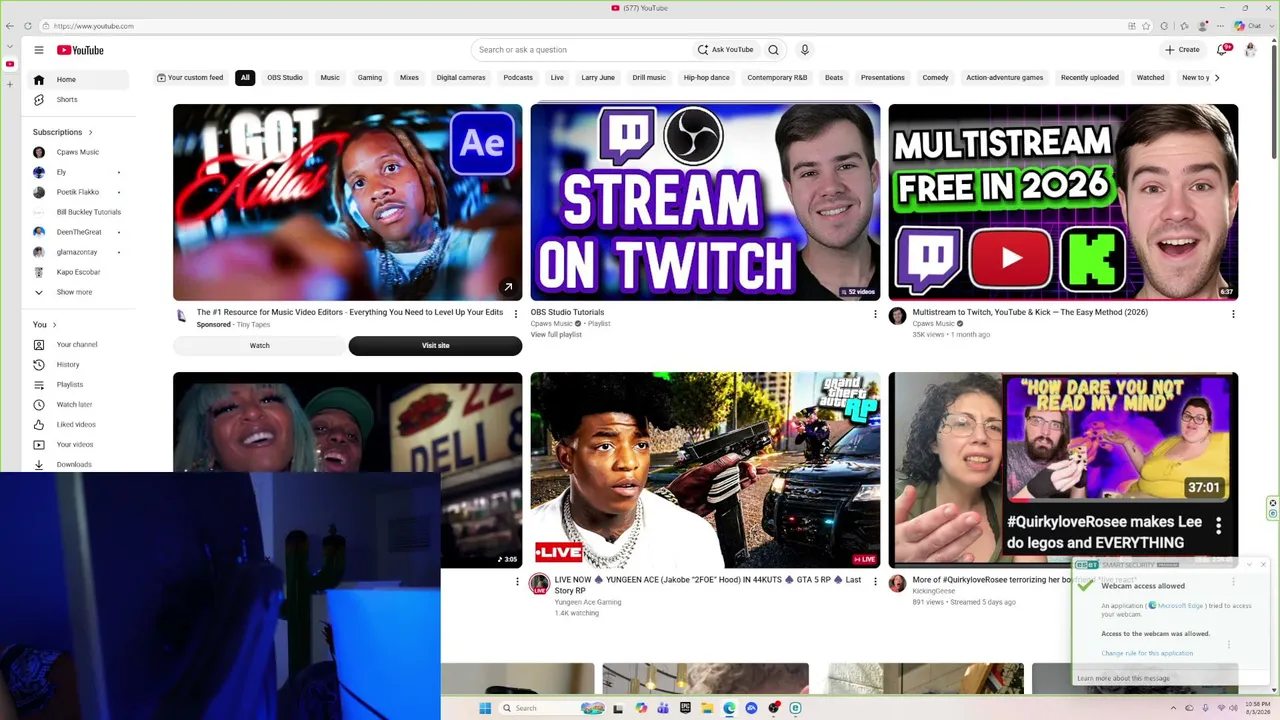Open the clock and date in the taskbar

click(x=1258, y=708)
